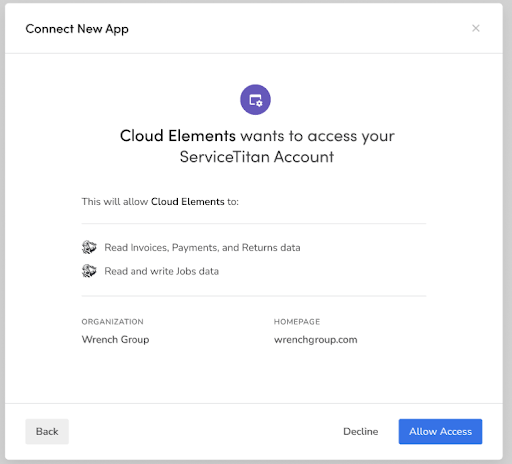Click the purple Cloud Elements app icon
This screenshot has width=512, height=464.
[255, 100]
